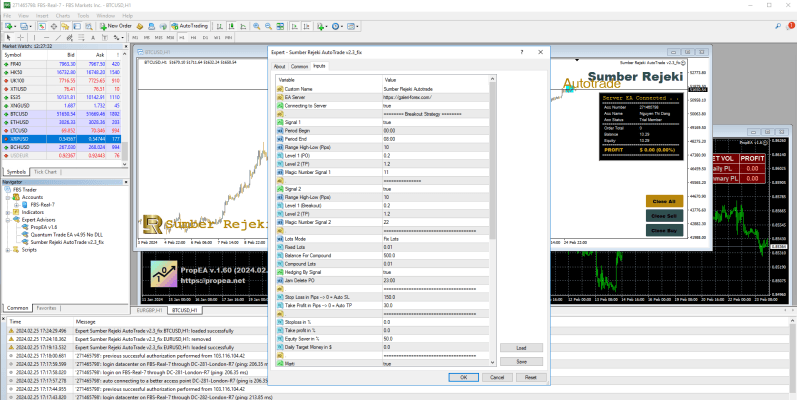
Task: Expand the Scripts tree node
Action: (x=8, y=250)
